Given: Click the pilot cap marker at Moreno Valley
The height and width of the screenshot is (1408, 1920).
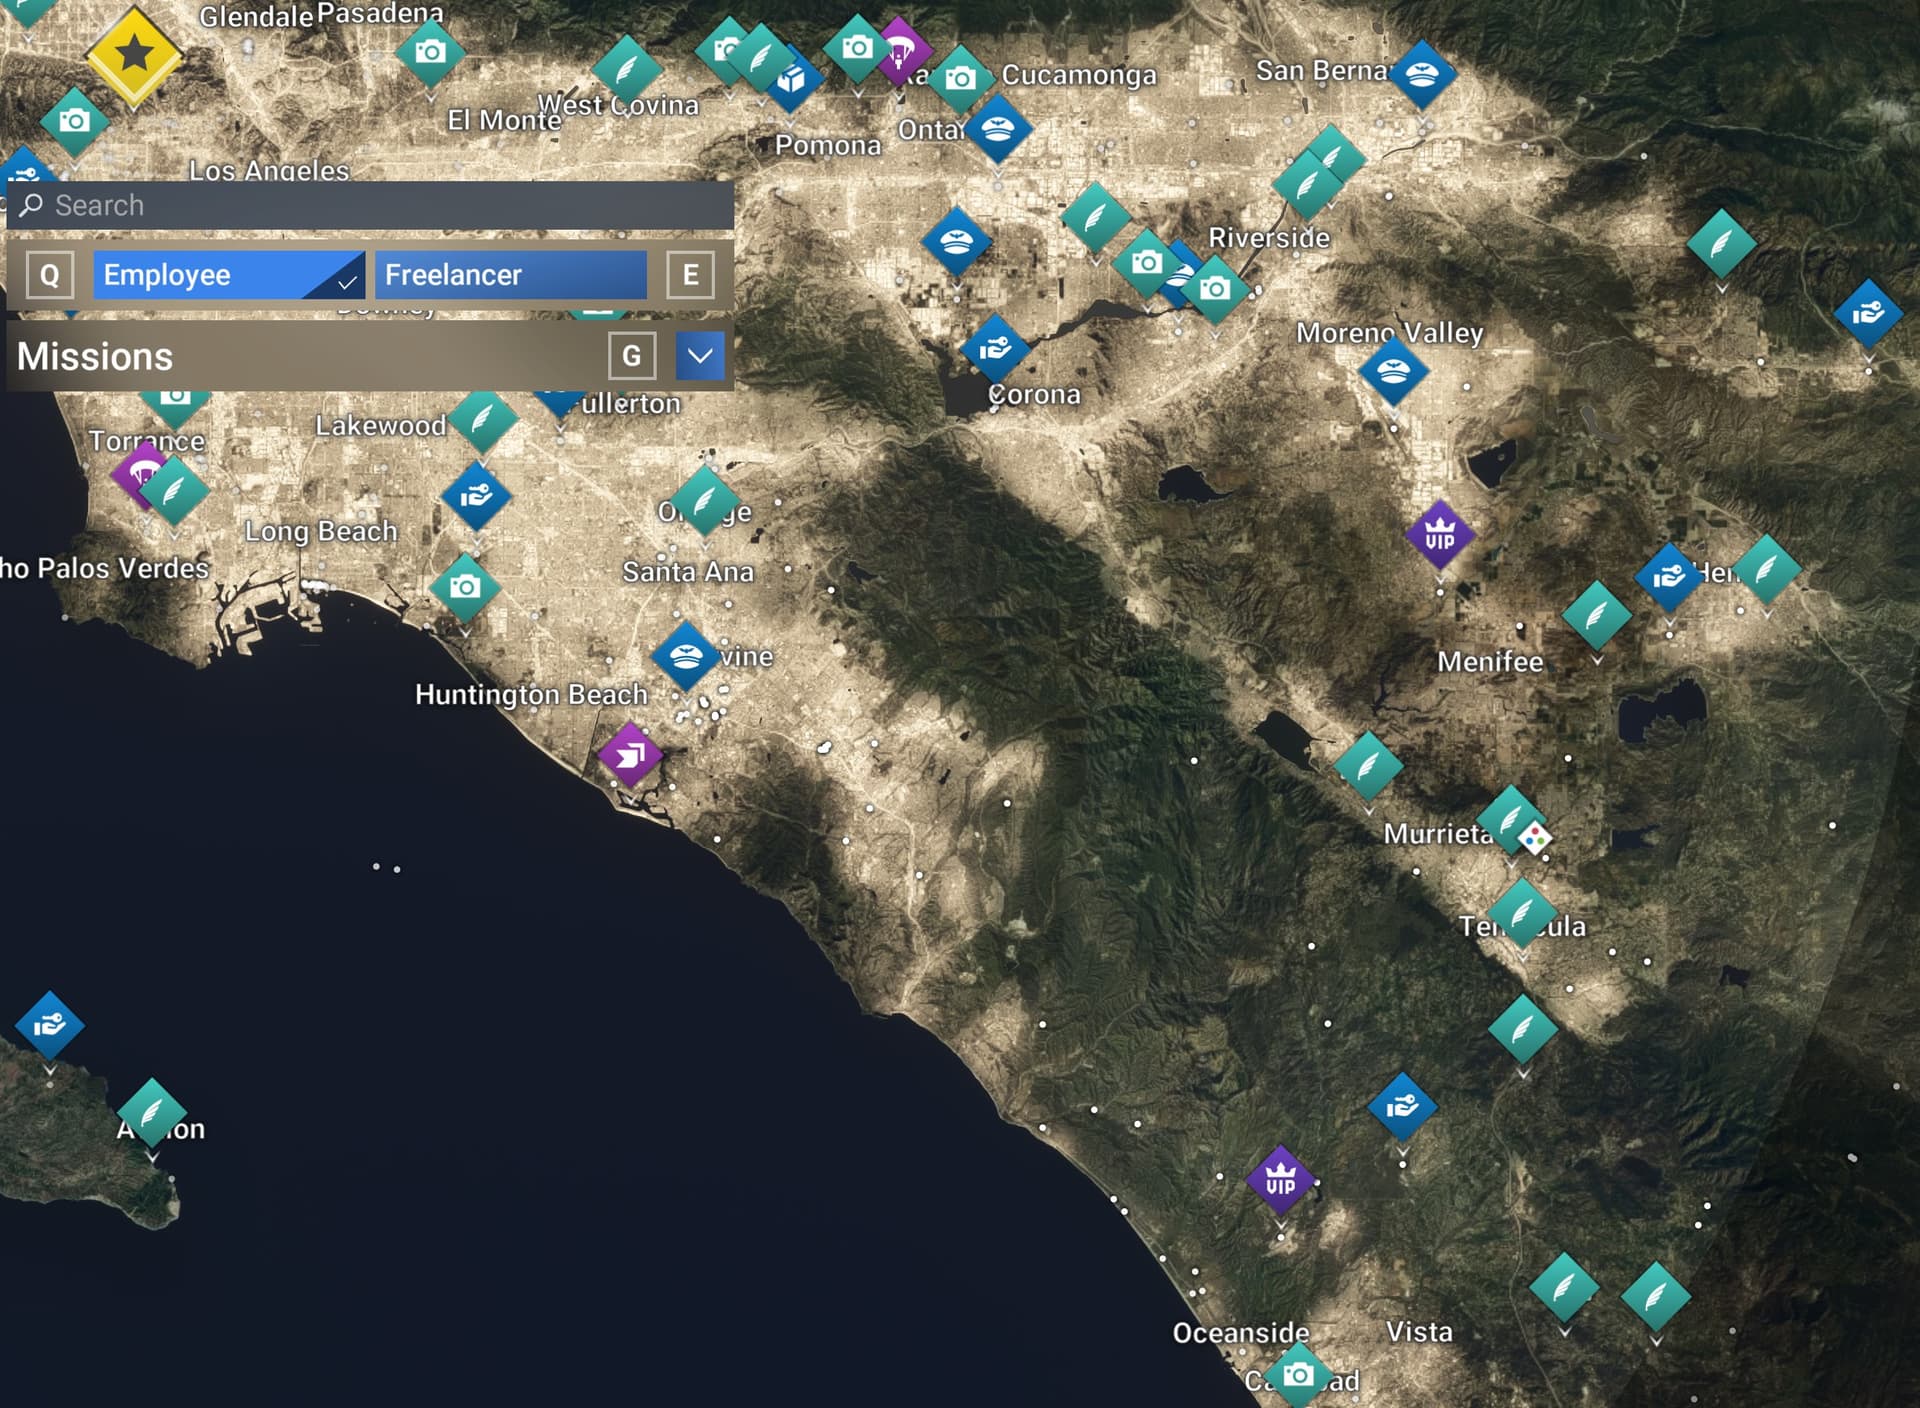Looking at the screenshot, I should coord(1393,371).
